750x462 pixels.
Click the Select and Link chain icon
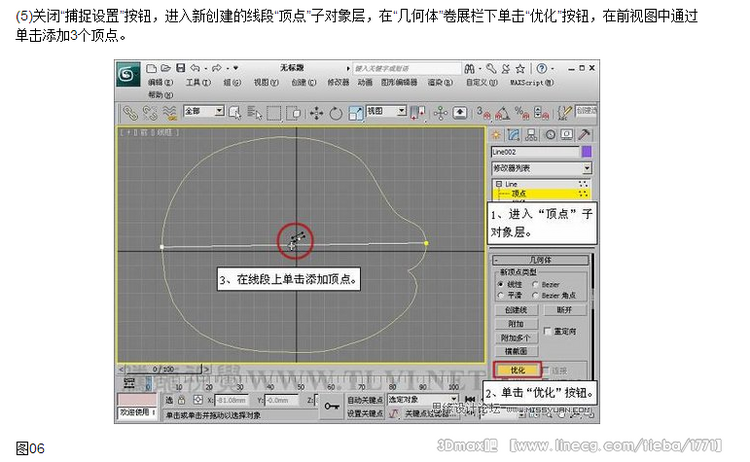coord(130,113)
